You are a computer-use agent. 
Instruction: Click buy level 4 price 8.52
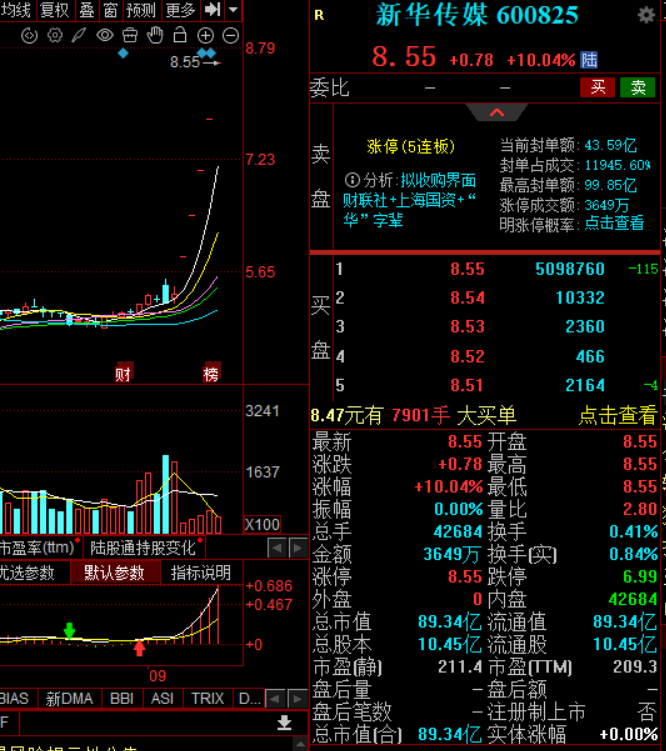pyautogui.click(x=467, y=356)
